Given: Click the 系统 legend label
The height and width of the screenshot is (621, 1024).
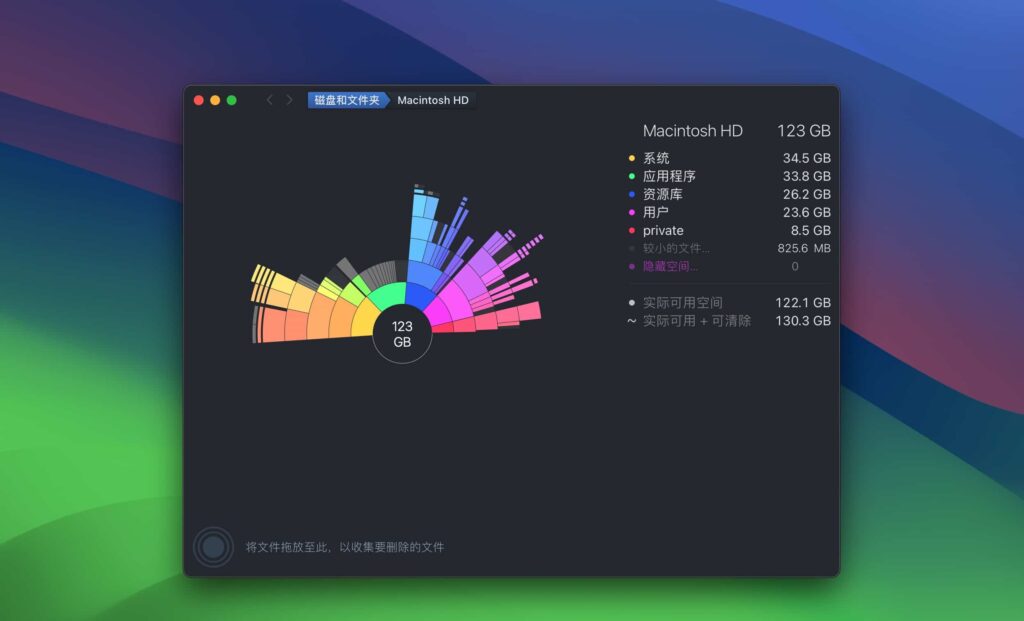Looking at the screenshot, I should (655, 157).
